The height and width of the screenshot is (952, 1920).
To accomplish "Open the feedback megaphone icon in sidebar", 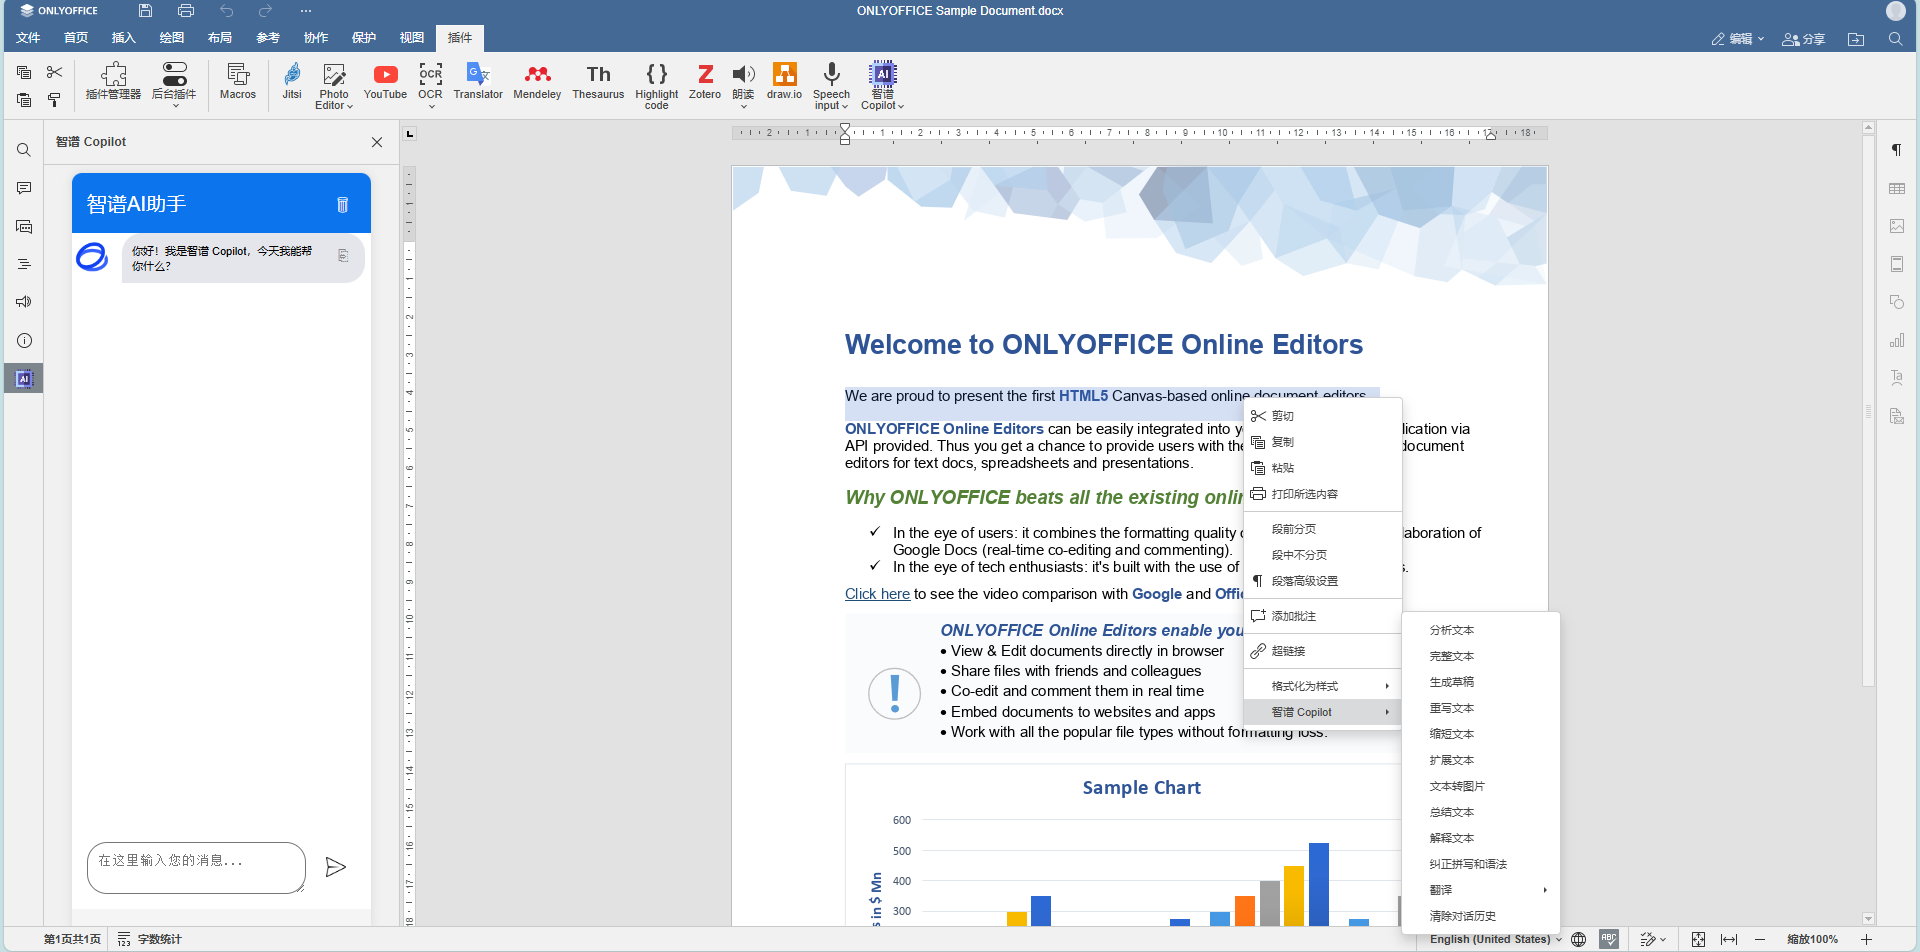I will pyautogui.click(x=24, y=302).
